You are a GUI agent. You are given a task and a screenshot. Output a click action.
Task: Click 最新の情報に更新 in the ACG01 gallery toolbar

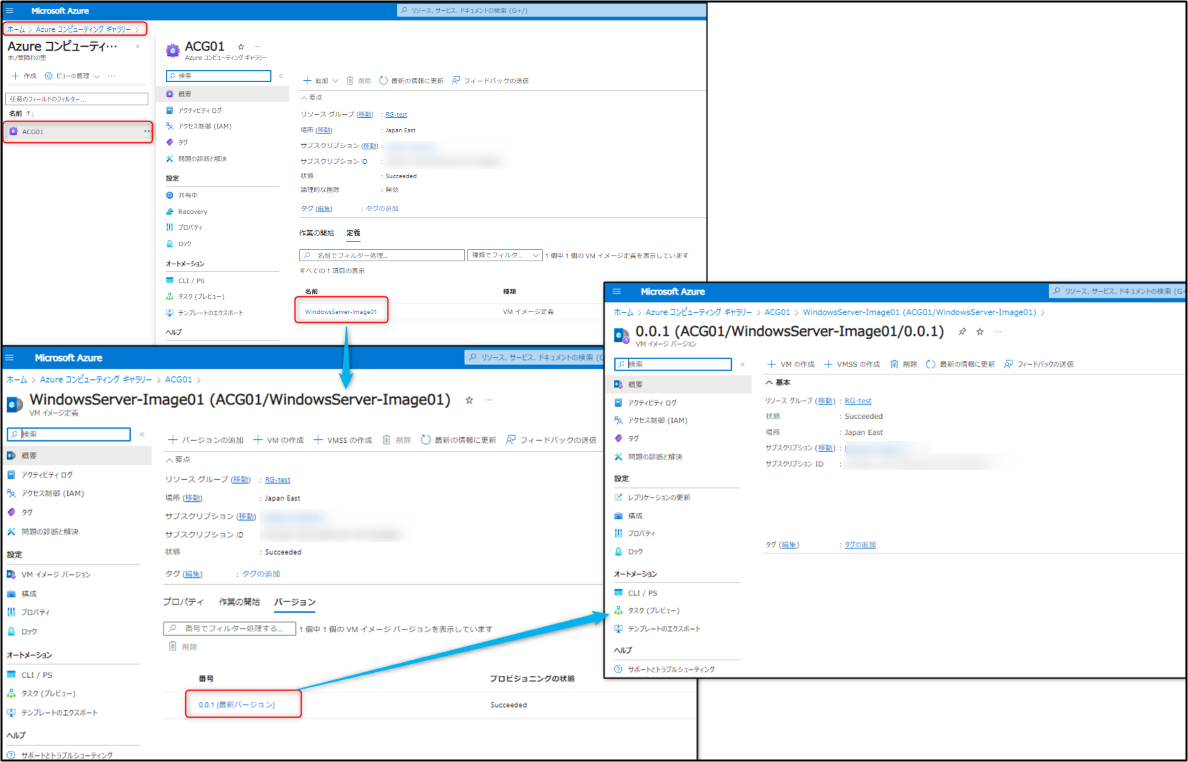(x=411, y=80)
